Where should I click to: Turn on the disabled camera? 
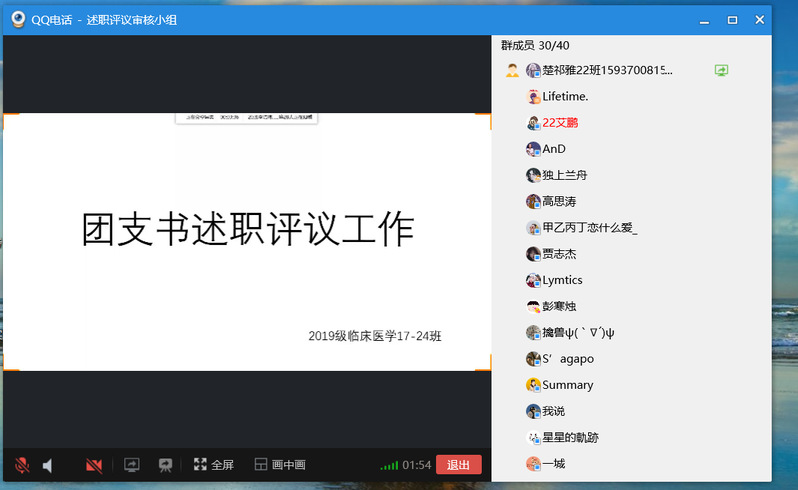click(x=94, y=465)
